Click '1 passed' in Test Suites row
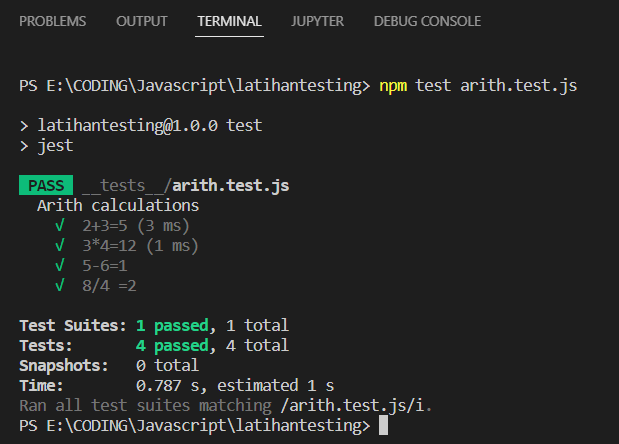This screenshot has height=444, width=619. [172, 326]
